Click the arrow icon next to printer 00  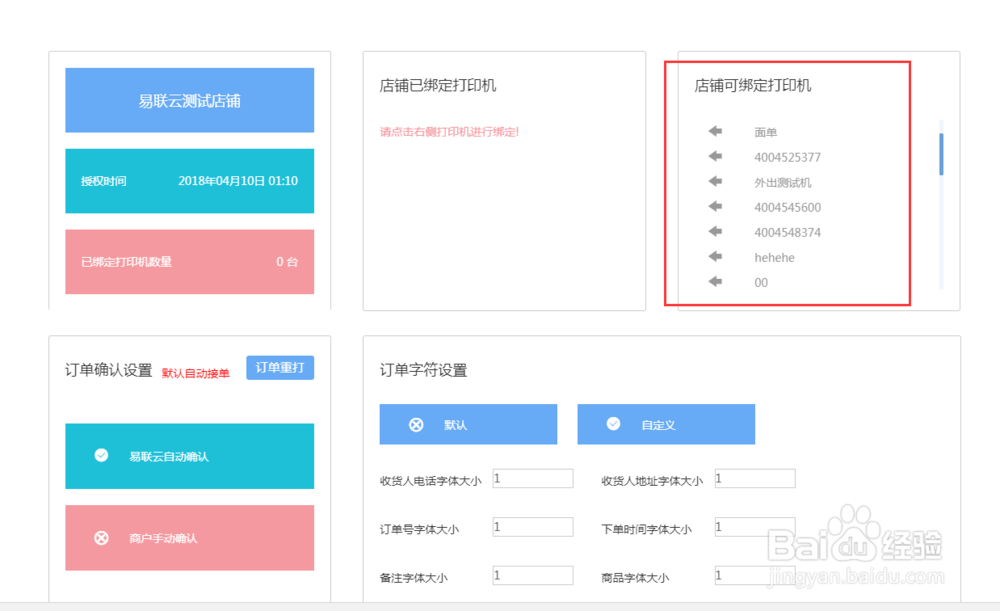[x=716, y=282]
